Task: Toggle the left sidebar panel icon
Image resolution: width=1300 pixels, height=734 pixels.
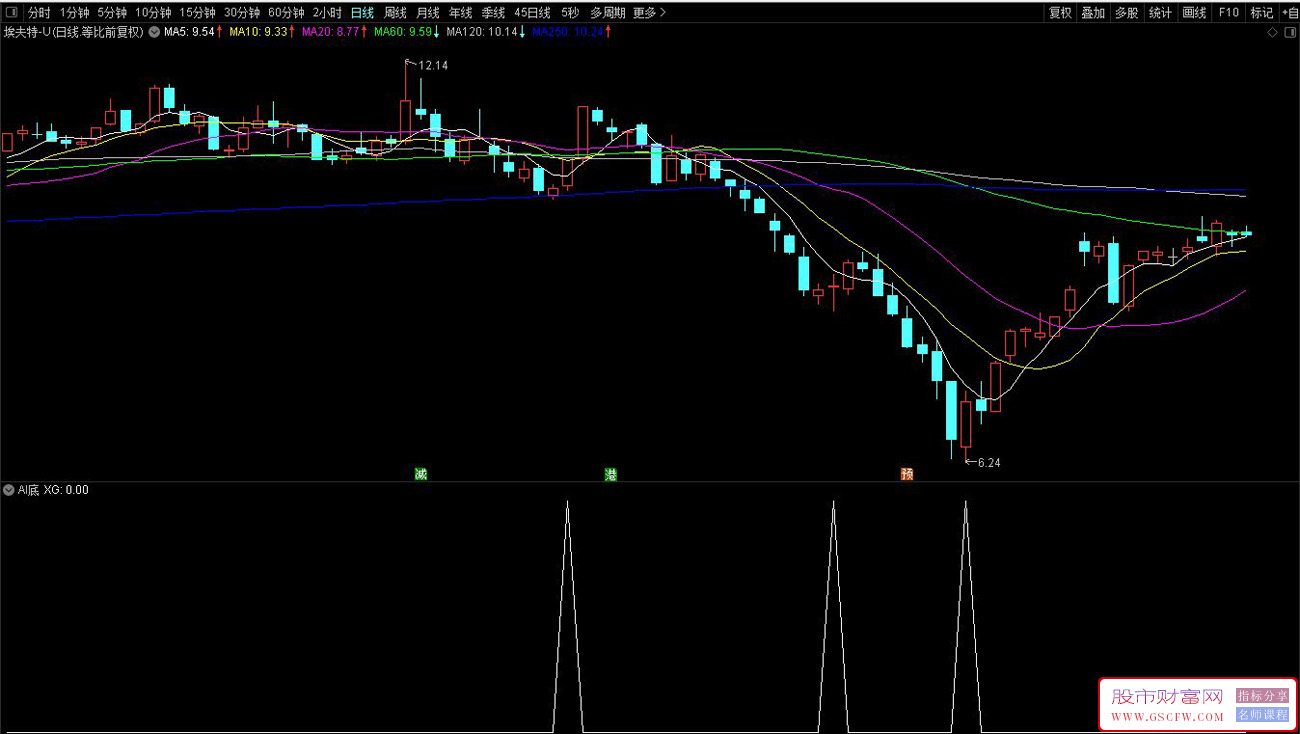Action: coord(12,13)
